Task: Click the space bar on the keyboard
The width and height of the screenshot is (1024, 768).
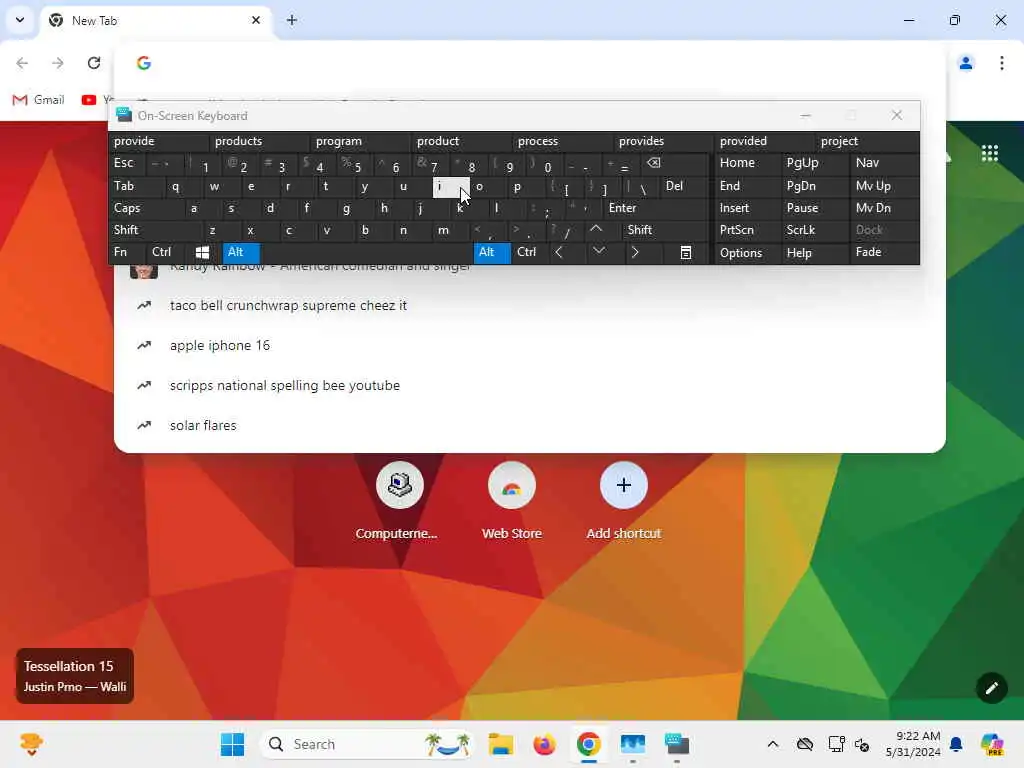Action: [x=367, y=253]
